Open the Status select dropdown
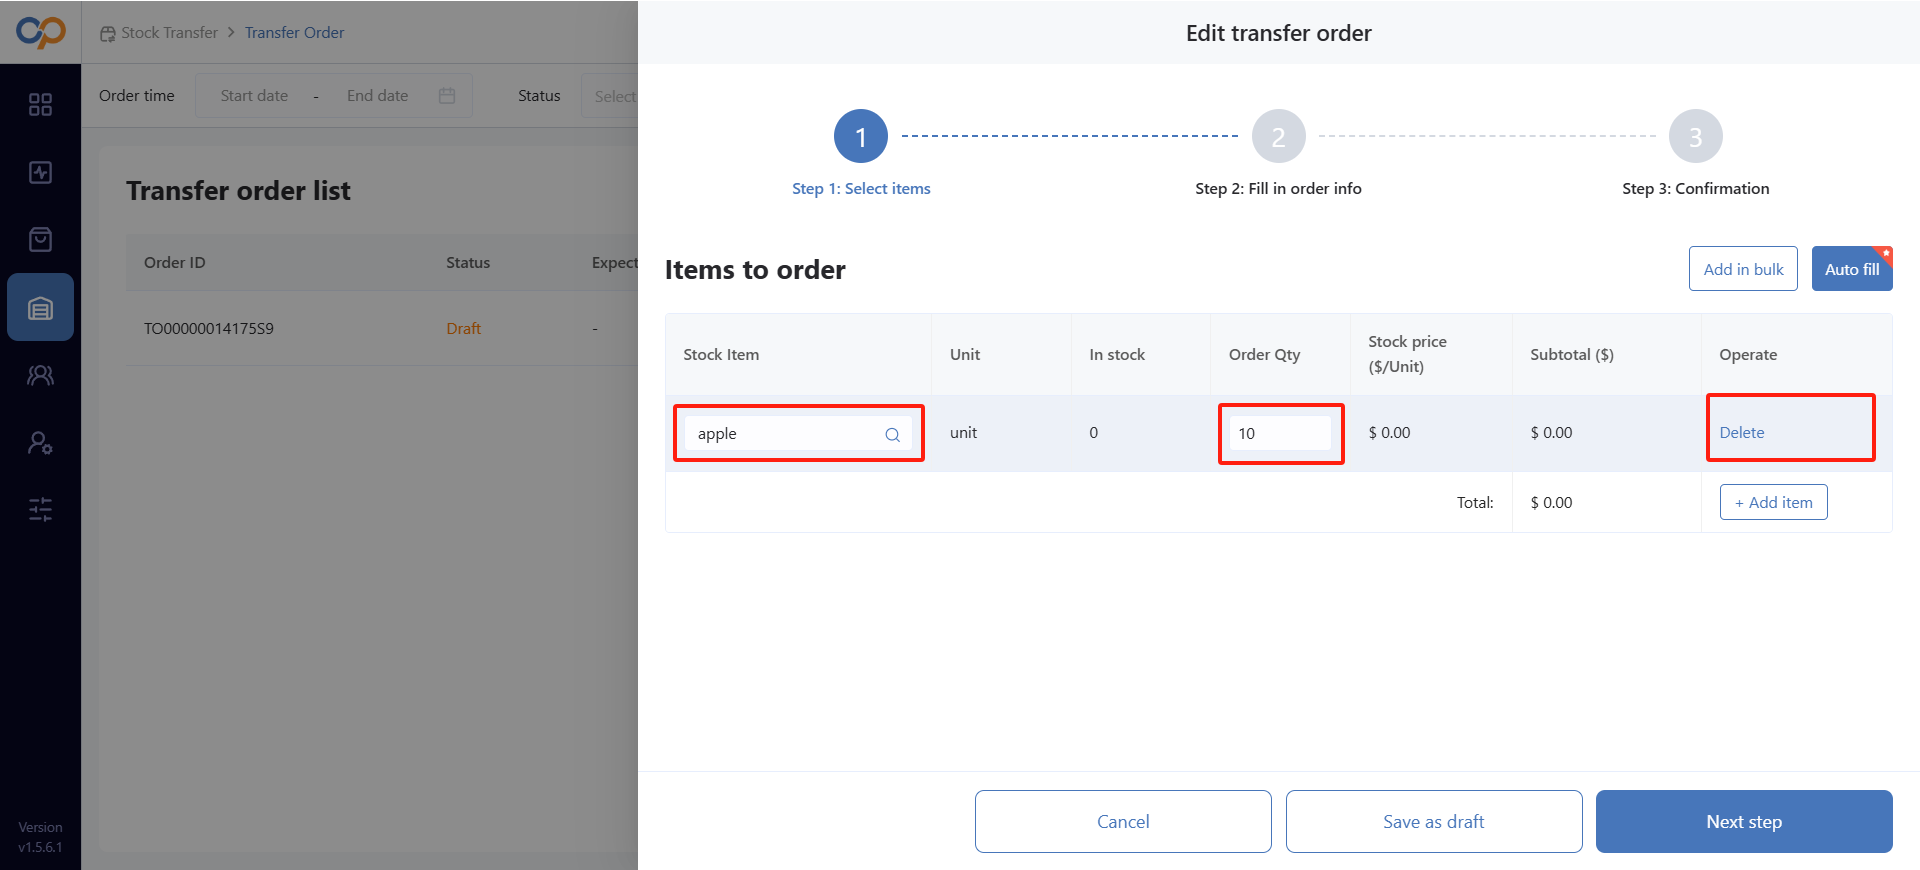 (x=610, y=96)
